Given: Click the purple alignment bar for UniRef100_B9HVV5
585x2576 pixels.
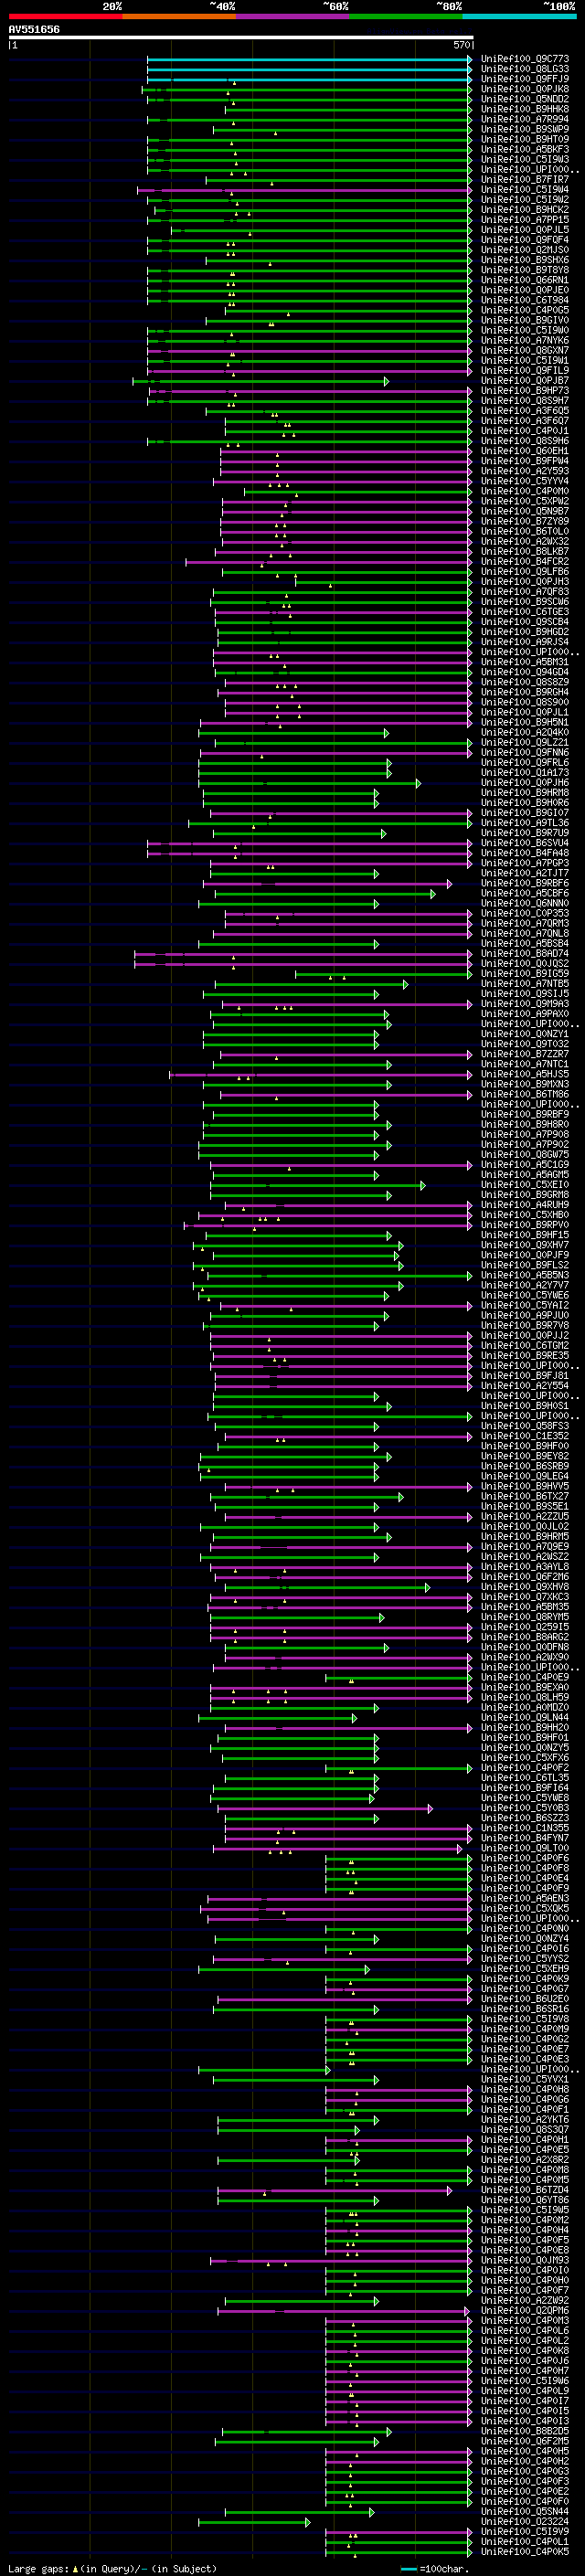Looking at the screenshot, I should 348,1487.
